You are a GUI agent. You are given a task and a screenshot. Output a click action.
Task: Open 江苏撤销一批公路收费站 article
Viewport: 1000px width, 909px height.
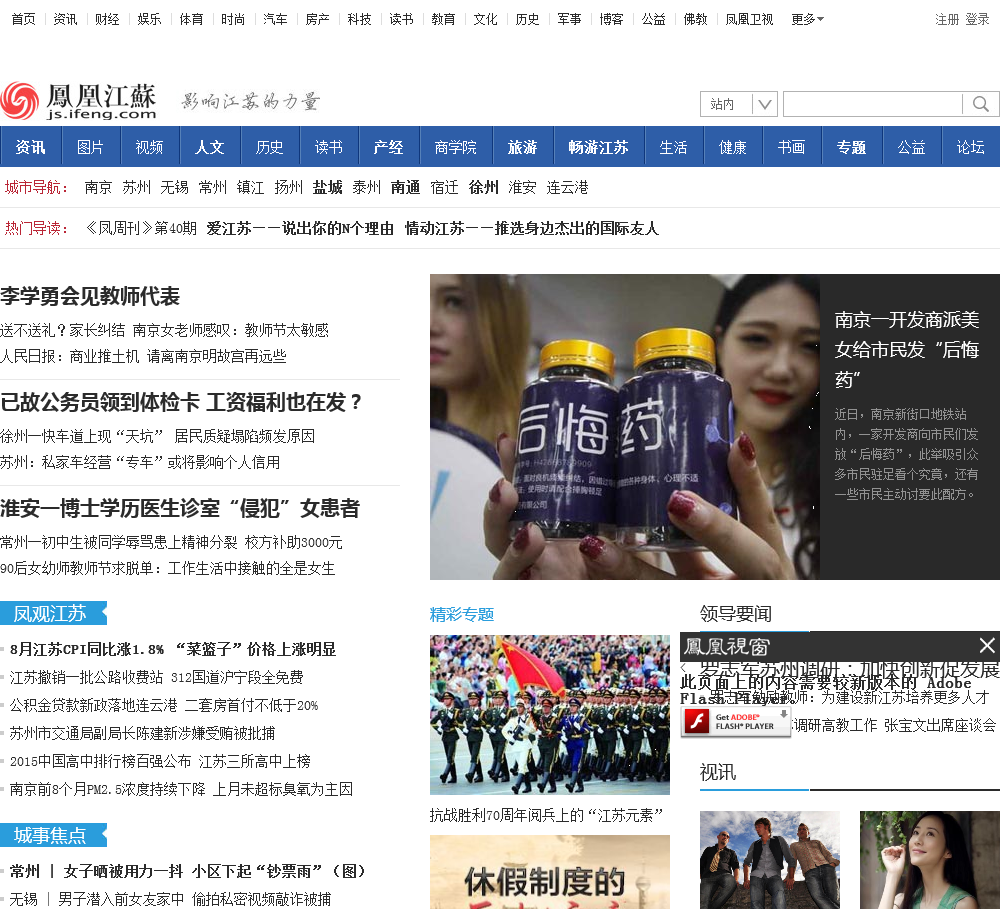[156, 677]
